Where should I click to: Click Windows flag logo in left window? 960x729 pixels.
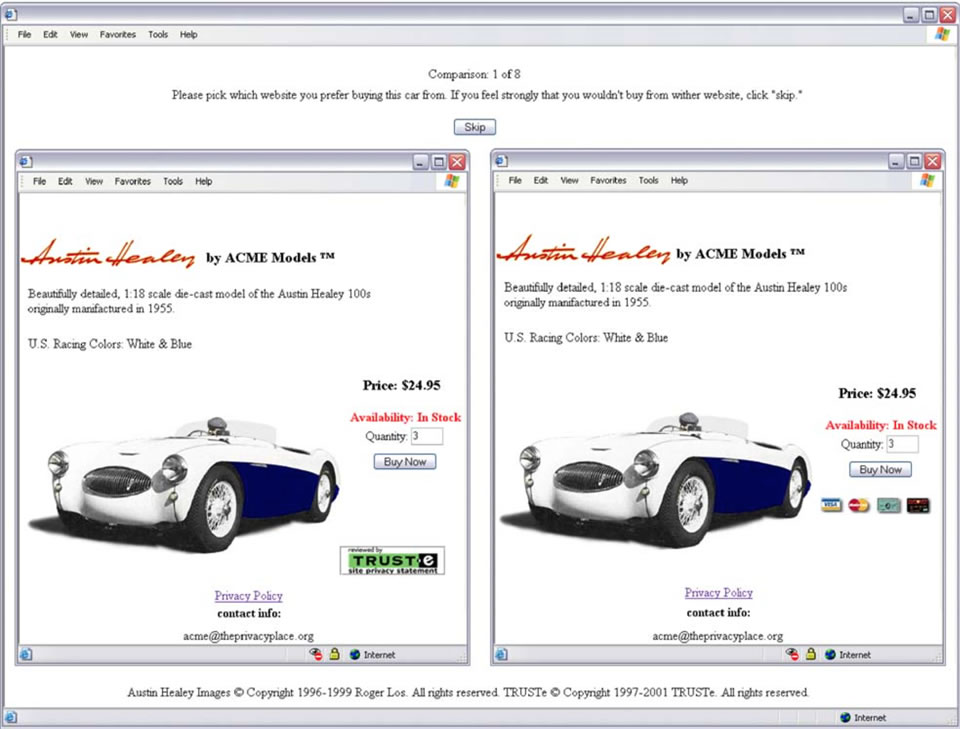452,181
